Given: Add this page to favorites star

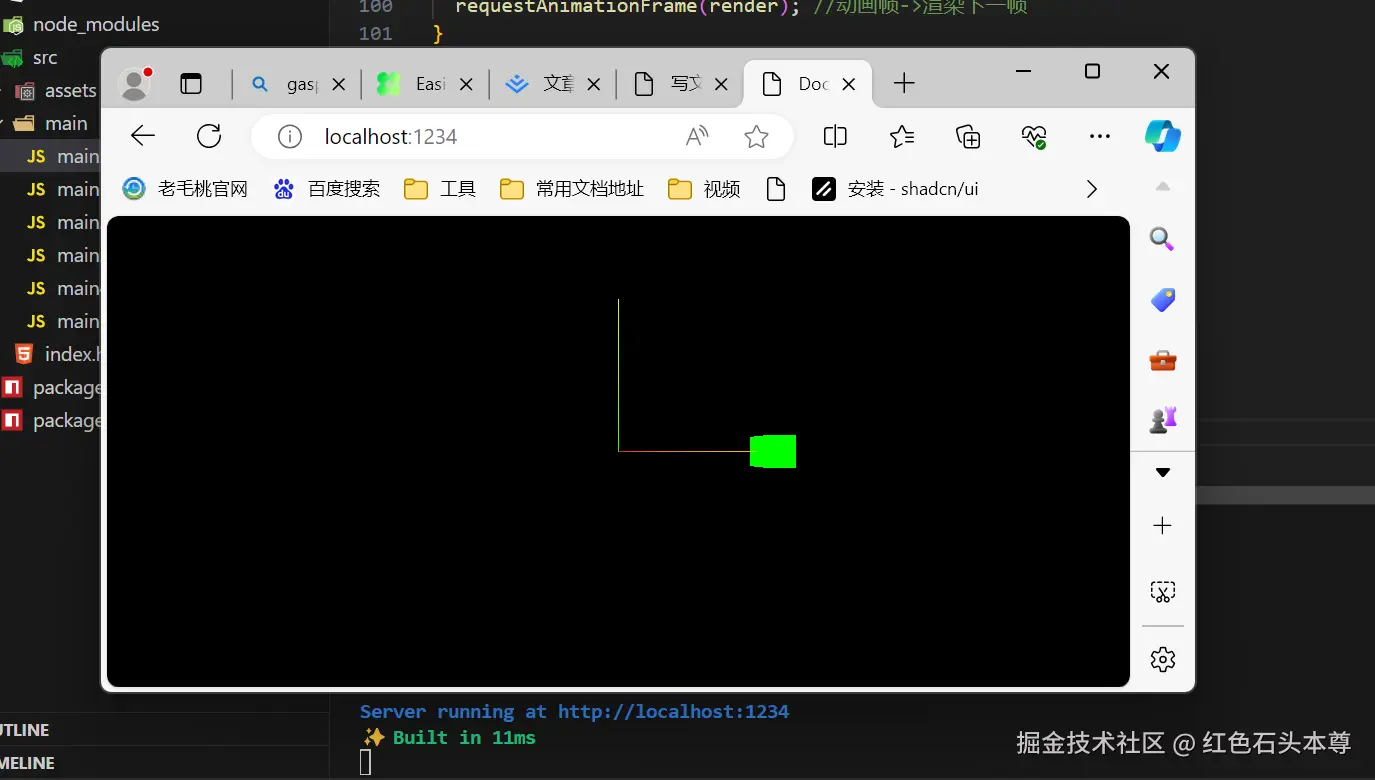Looking at the screenshot, I should pyautogui.click(x=756, y=137).
